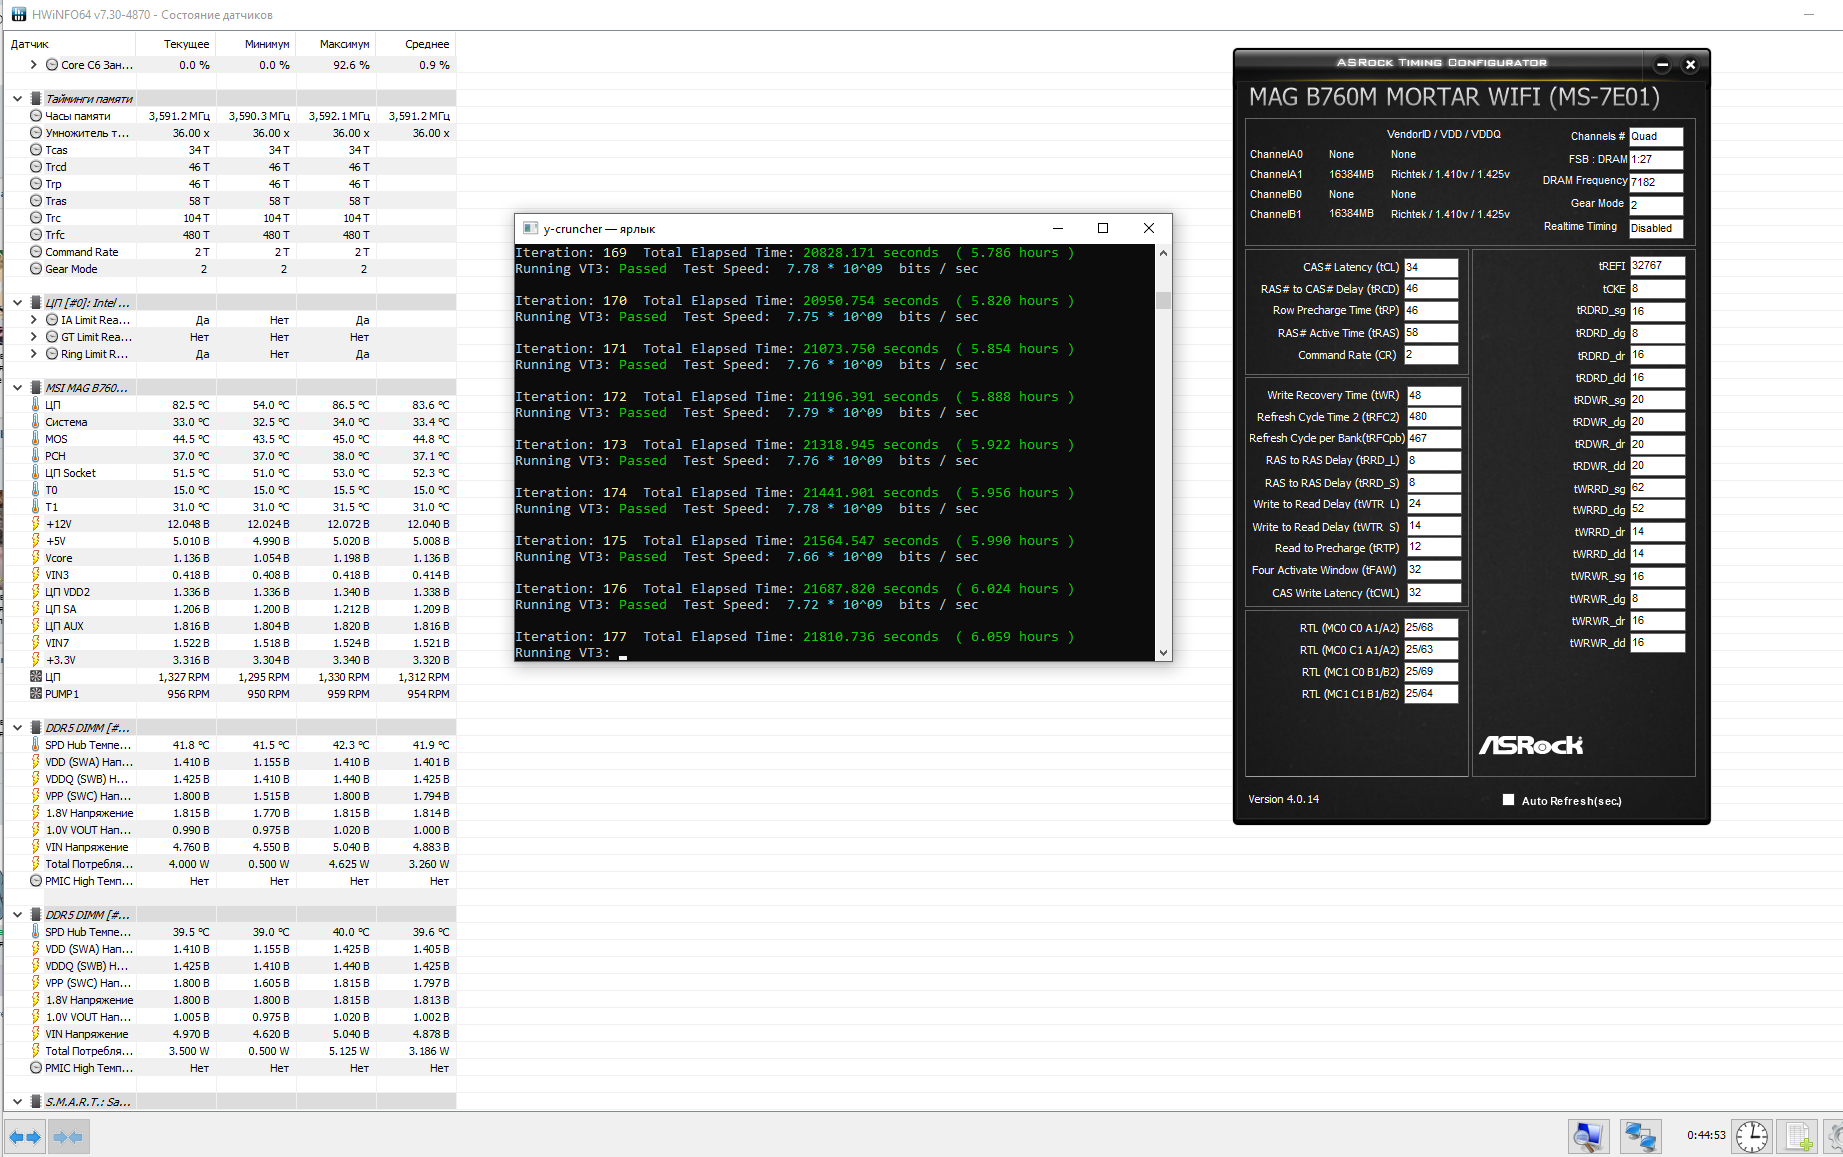Collapse the MSI MAG B760 sensor group
Viewport: 1843px width, 1157px height.
pos(18,388)
